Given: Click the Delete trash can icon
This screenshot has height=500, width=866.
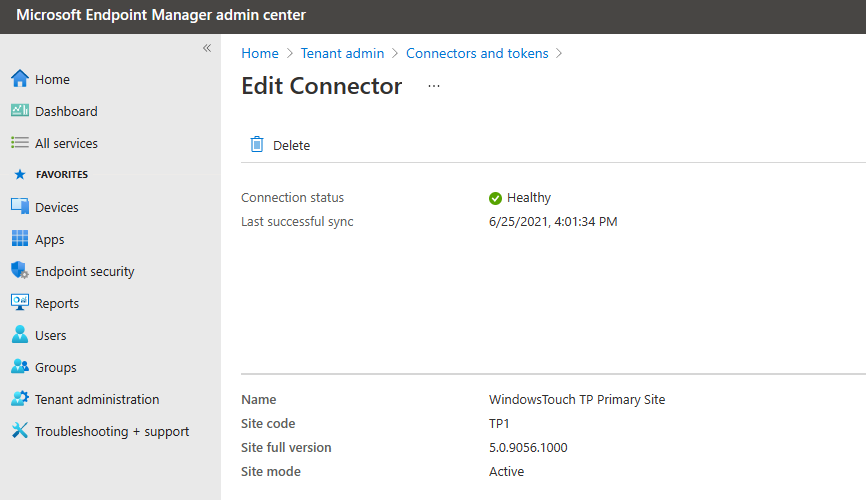Looking at the screenshot, I should click(257, 144).
